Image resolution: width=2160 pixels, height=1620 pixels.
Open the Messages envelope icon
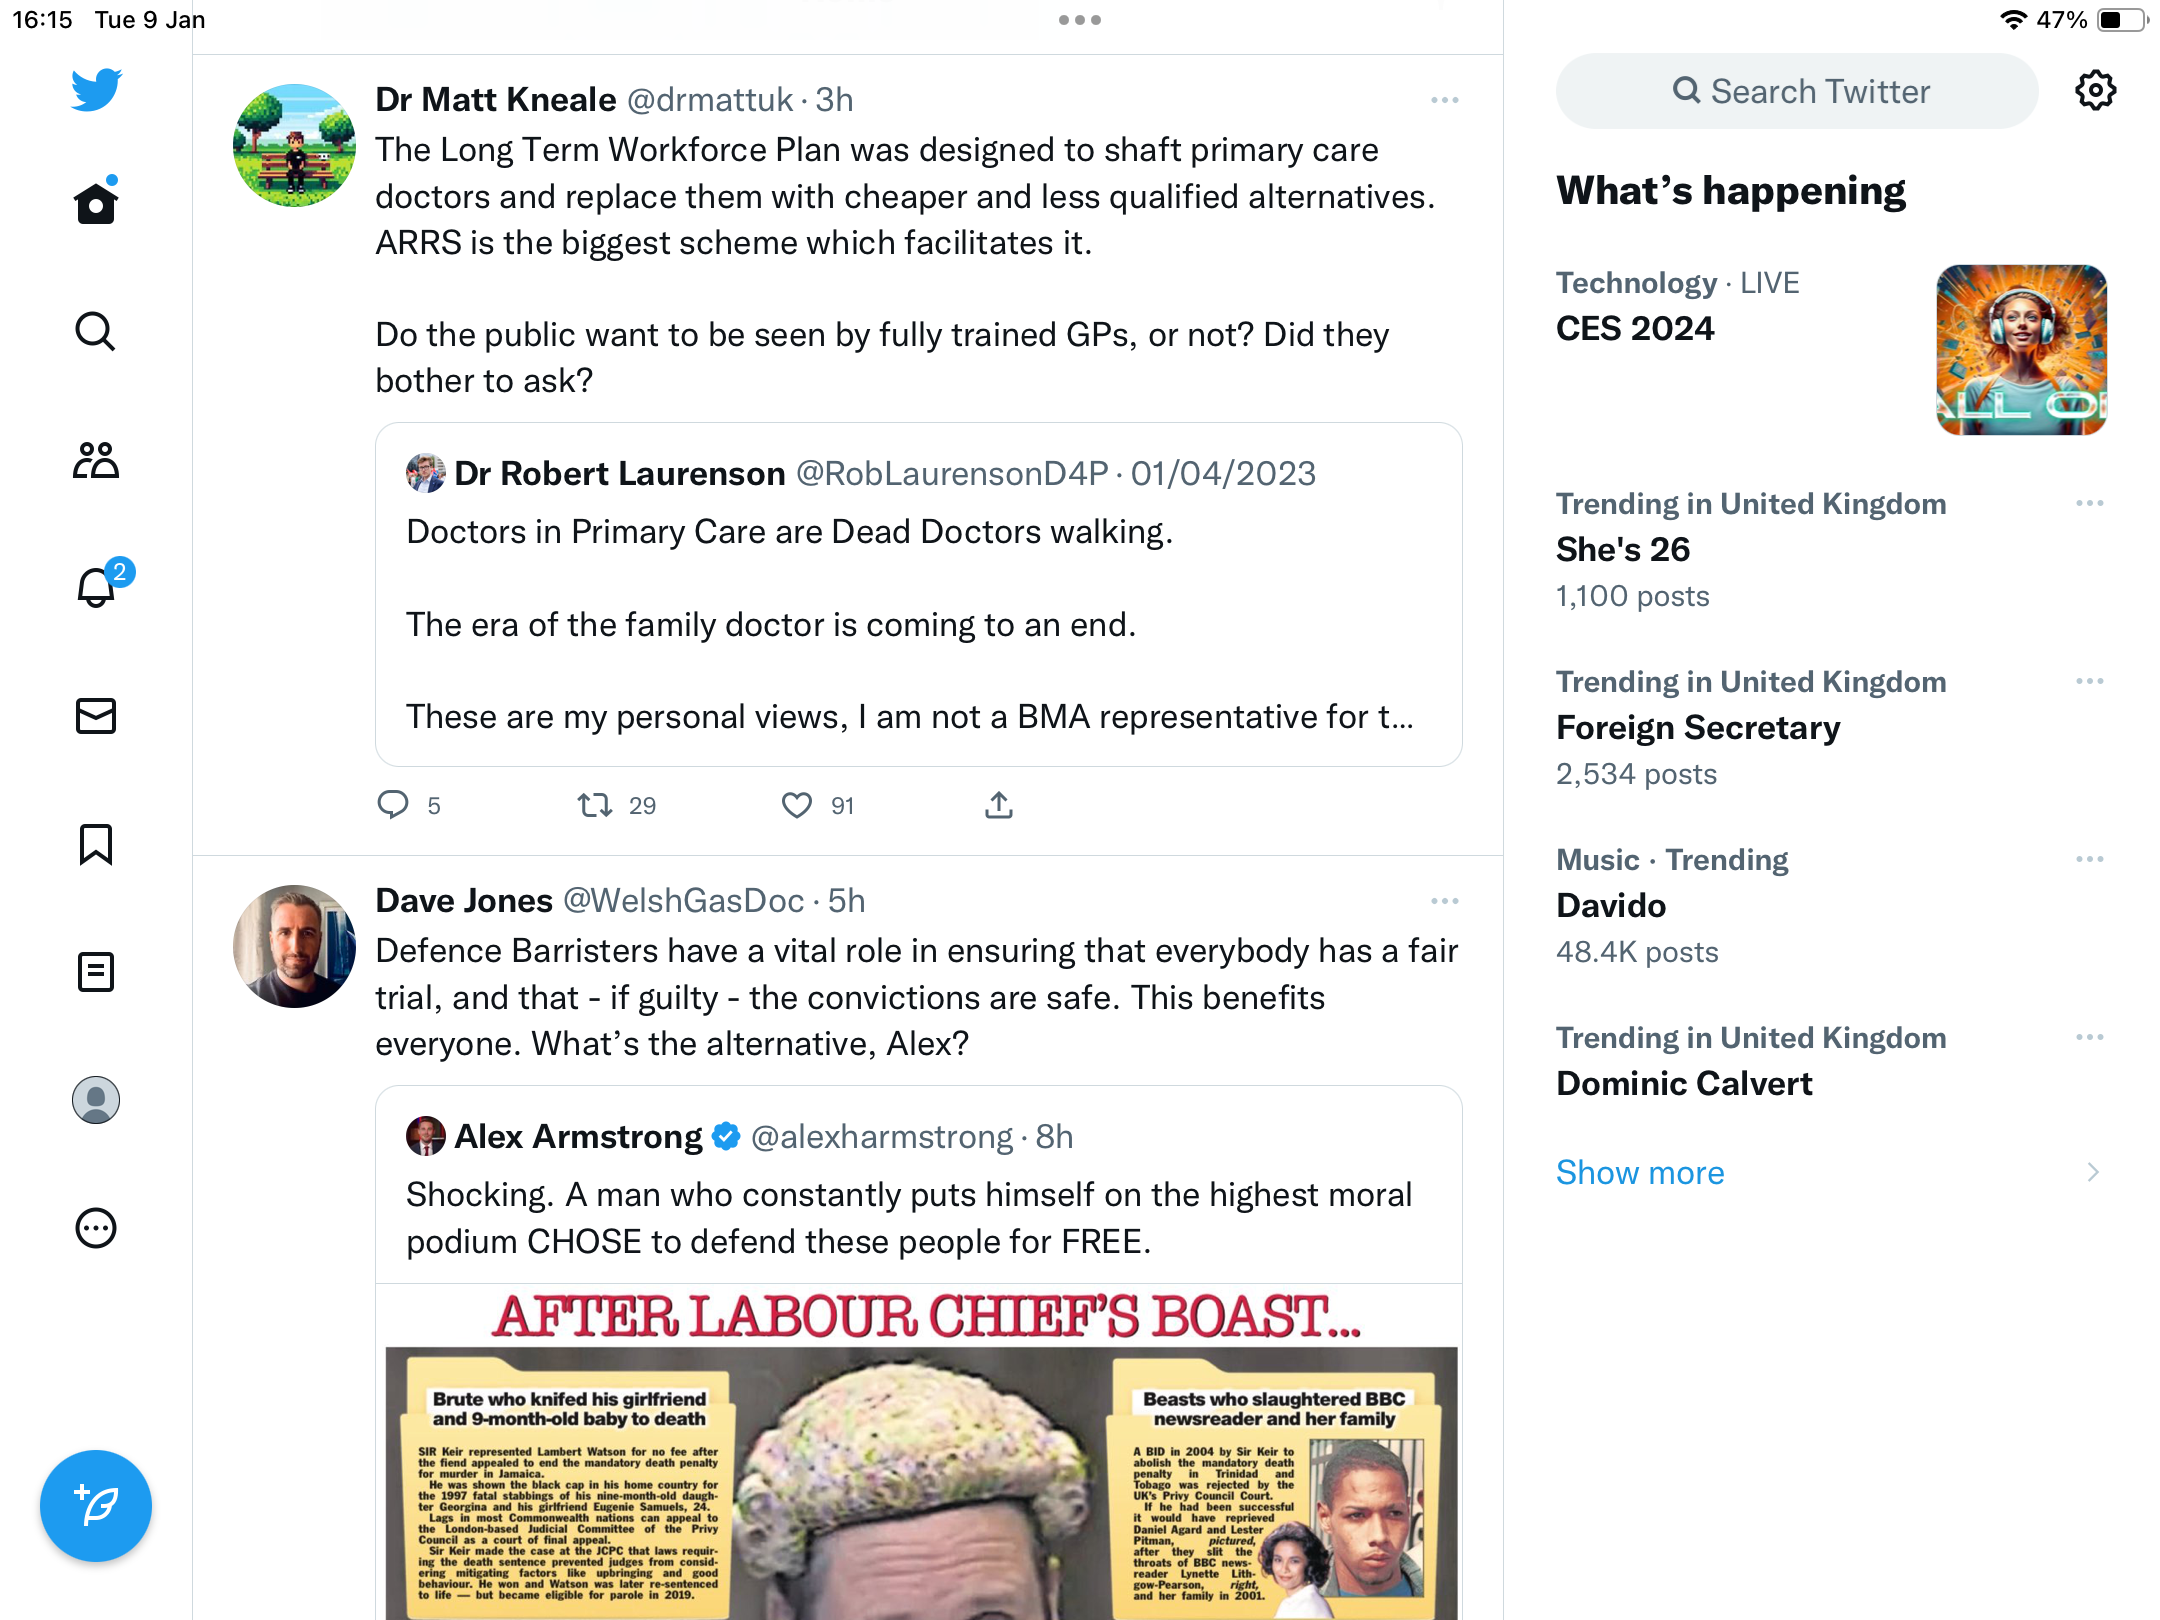(x=96, y=716)
